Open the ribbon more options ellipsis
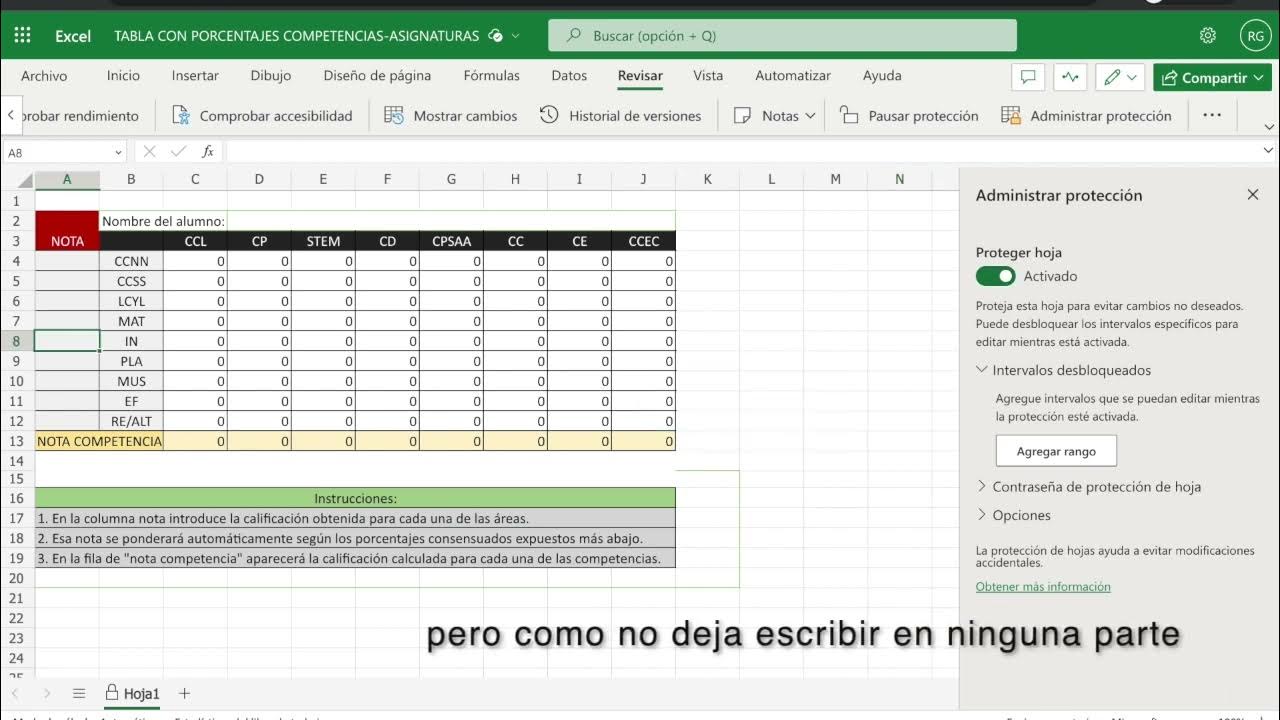The image size is (1280, 720). [1212, 116]
